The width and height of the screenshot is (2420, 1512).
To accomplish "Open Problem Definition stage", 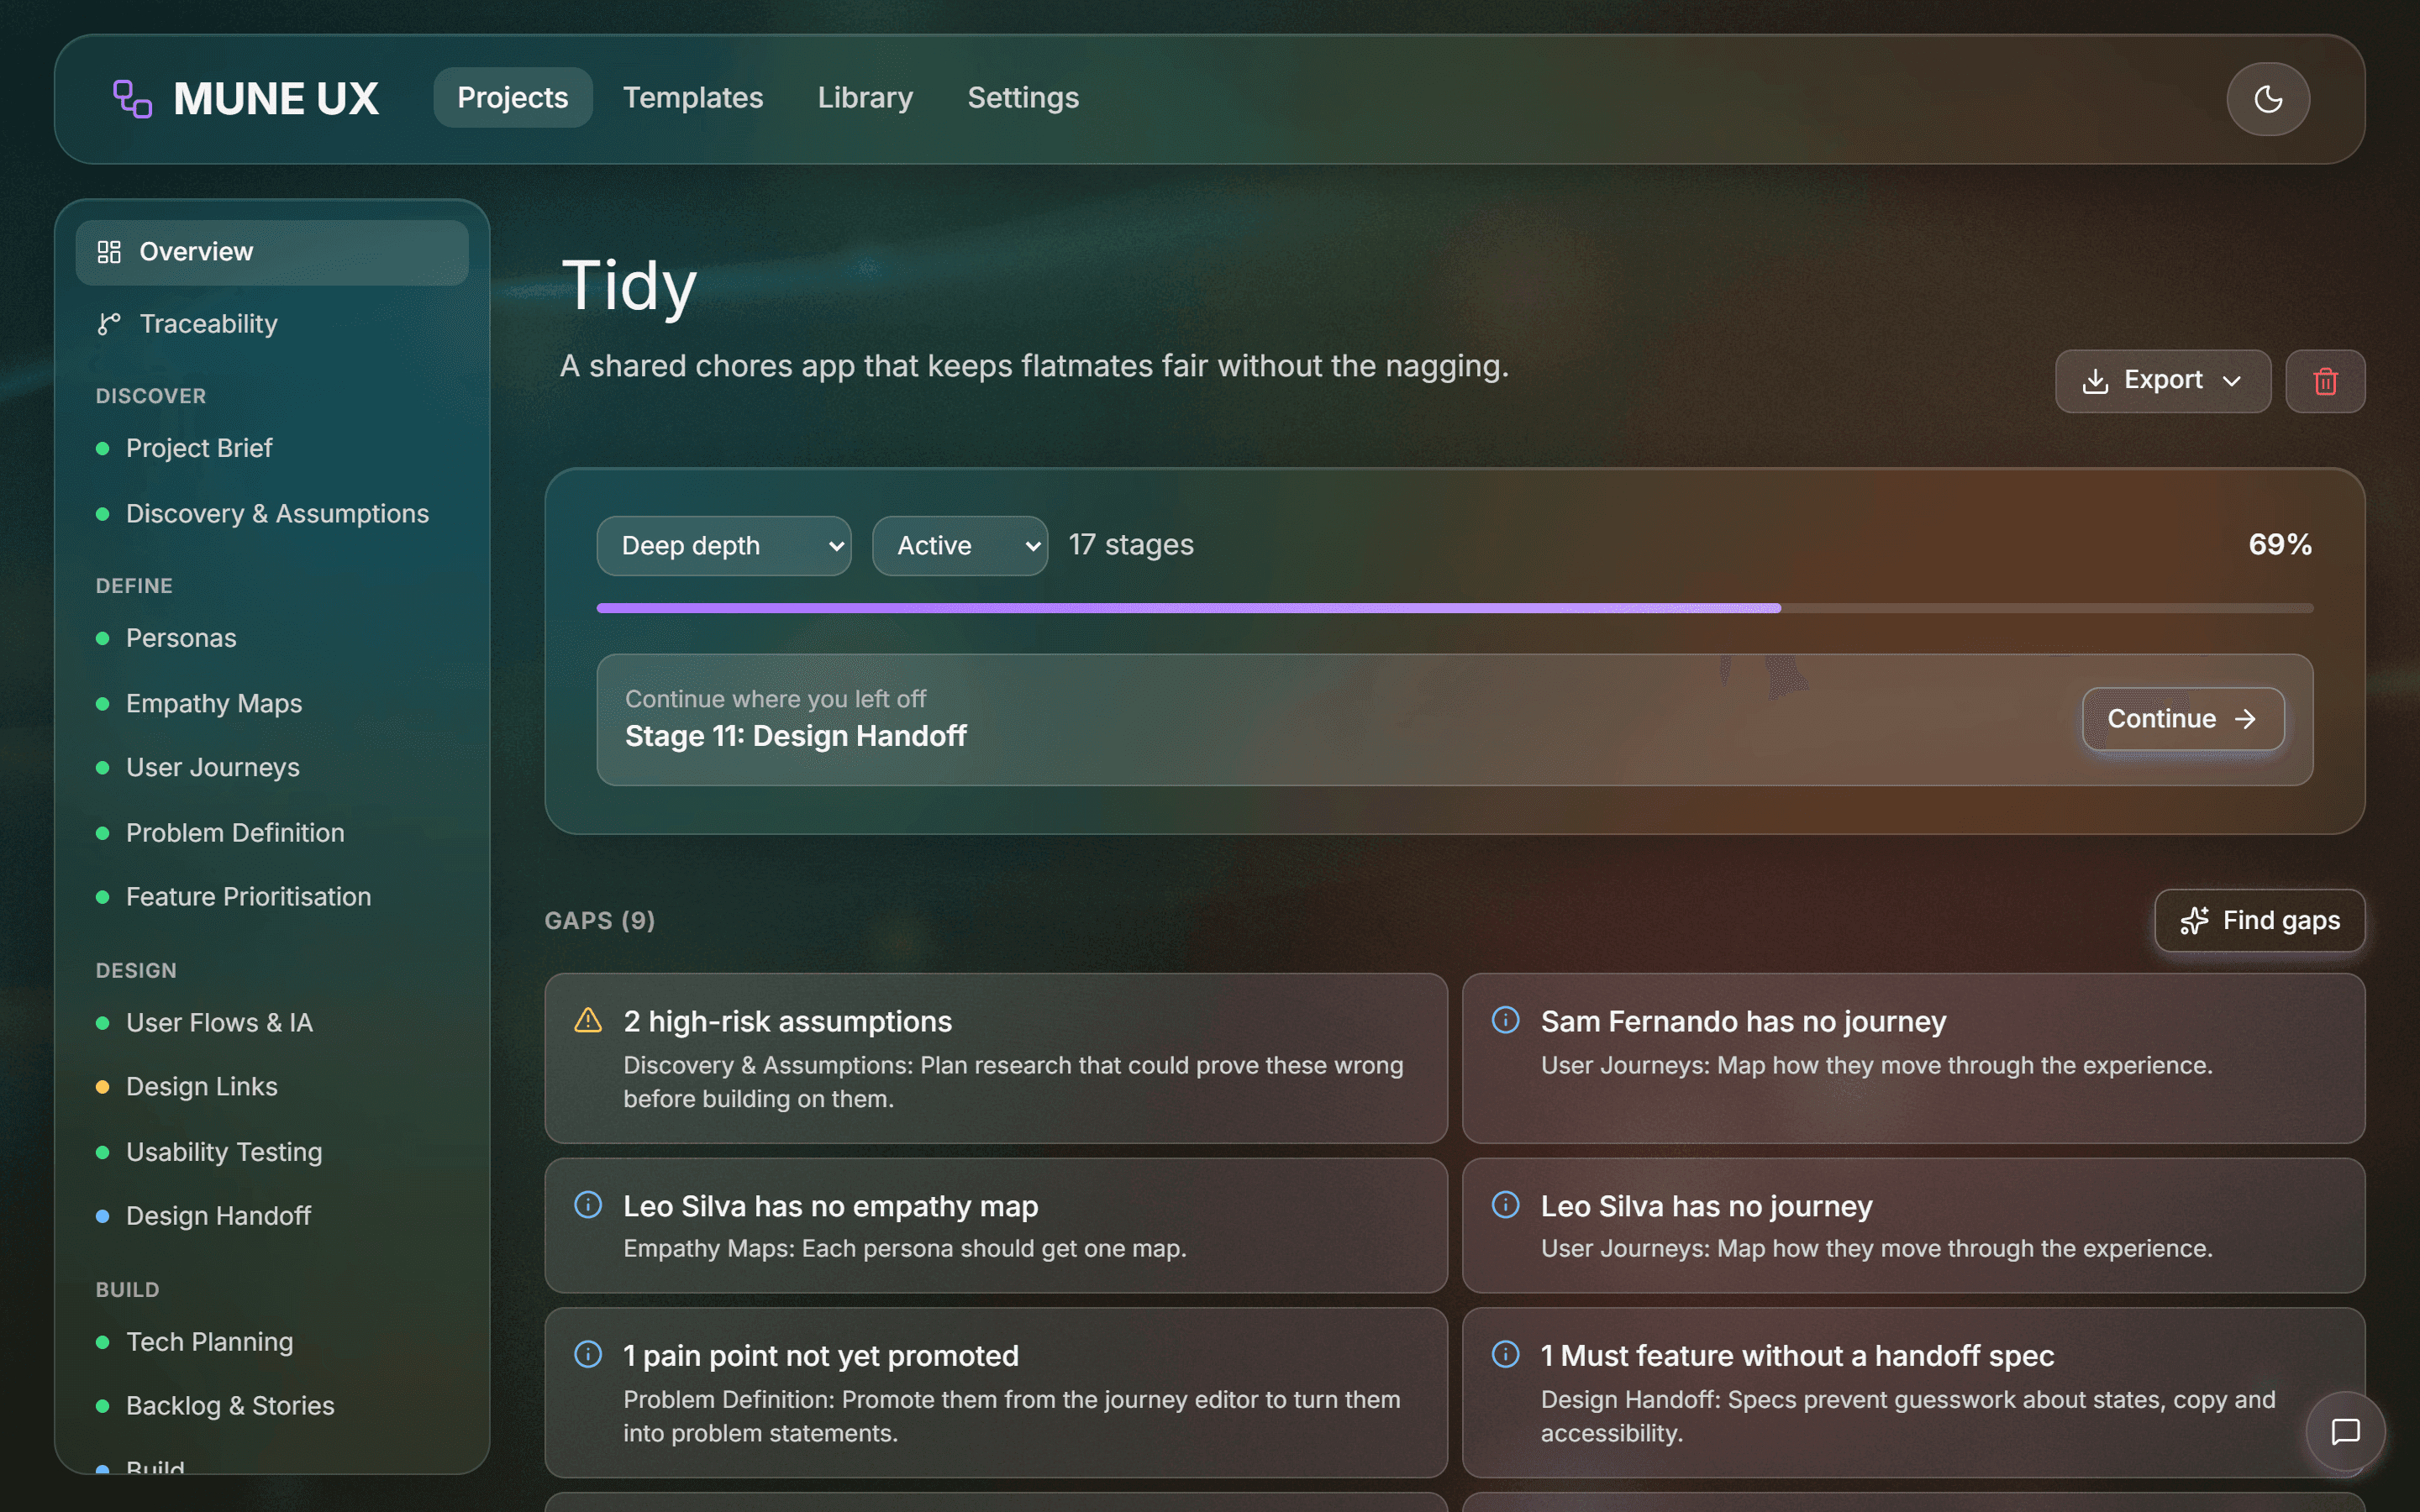I will point(272,833).
